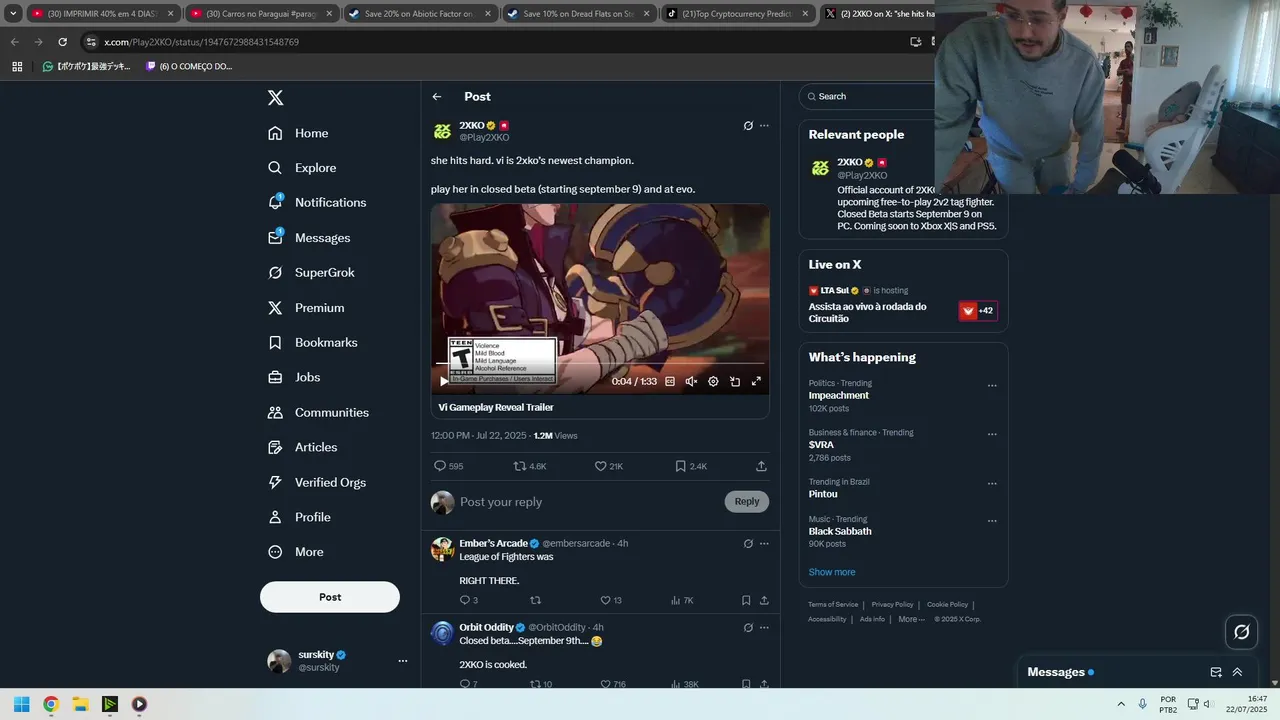Play the Vi gameplay trailer video
The image size is (1280, 720).
[444, 381]
